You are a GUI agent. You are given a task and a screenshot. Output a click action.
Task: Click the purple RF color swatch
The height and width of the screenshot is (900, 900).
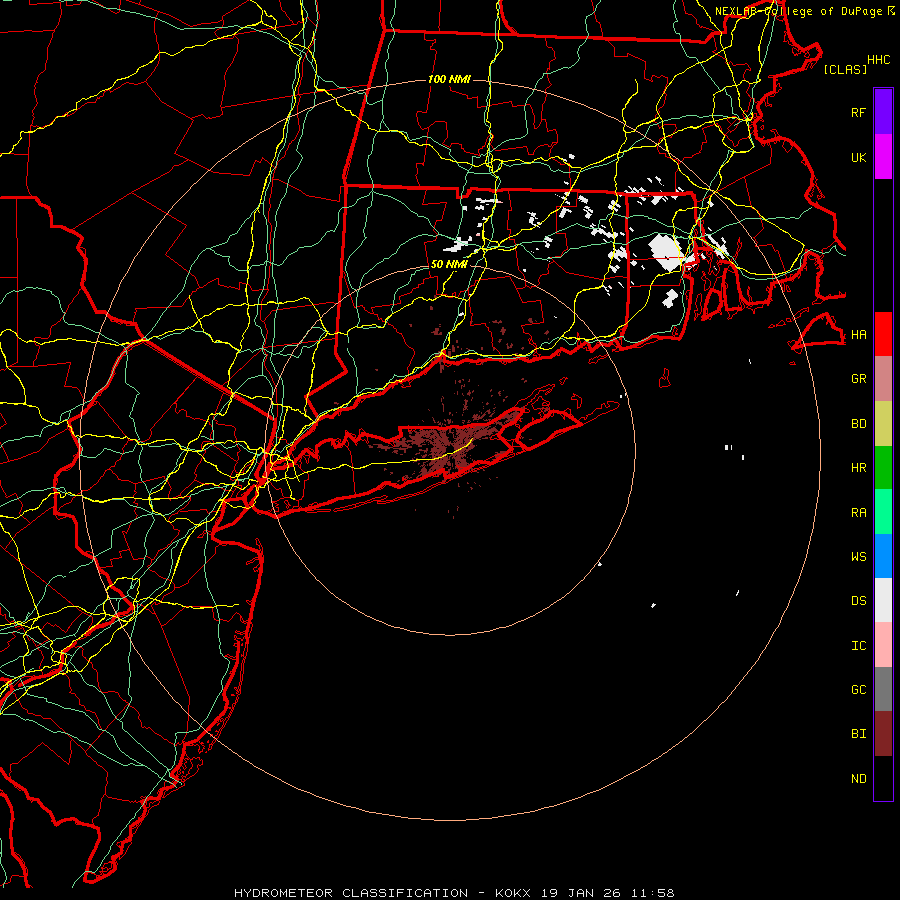883,112
